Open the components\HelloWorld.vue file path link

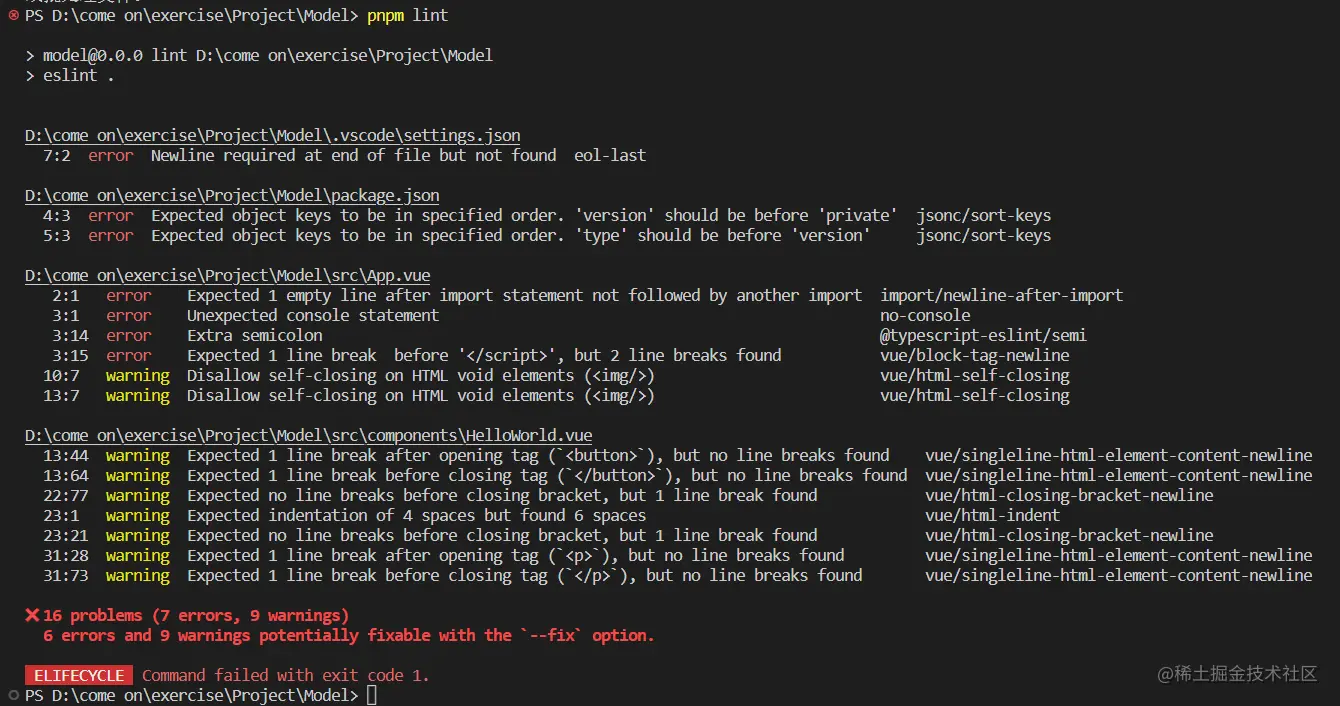(x=309, y=435)
